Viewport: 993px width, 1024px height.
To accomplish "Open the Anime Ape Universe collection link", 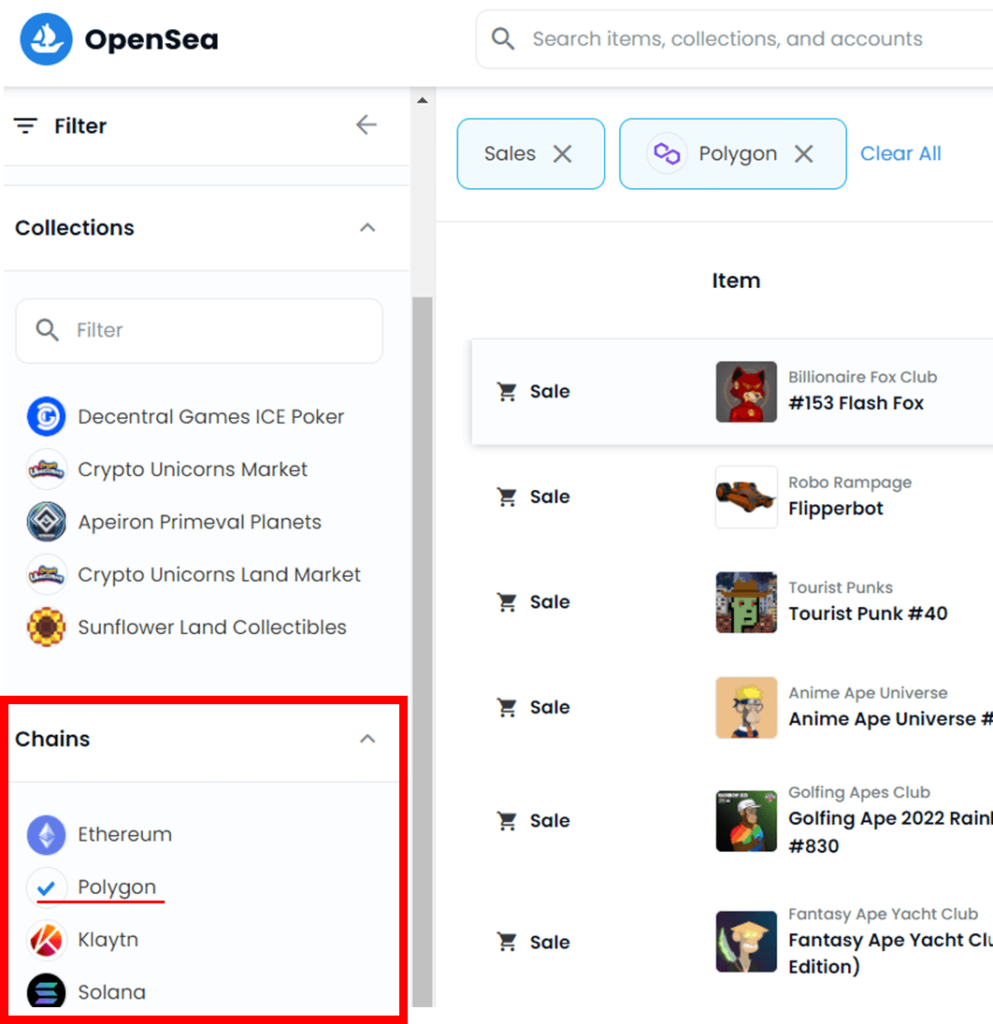I will (868, 693).
